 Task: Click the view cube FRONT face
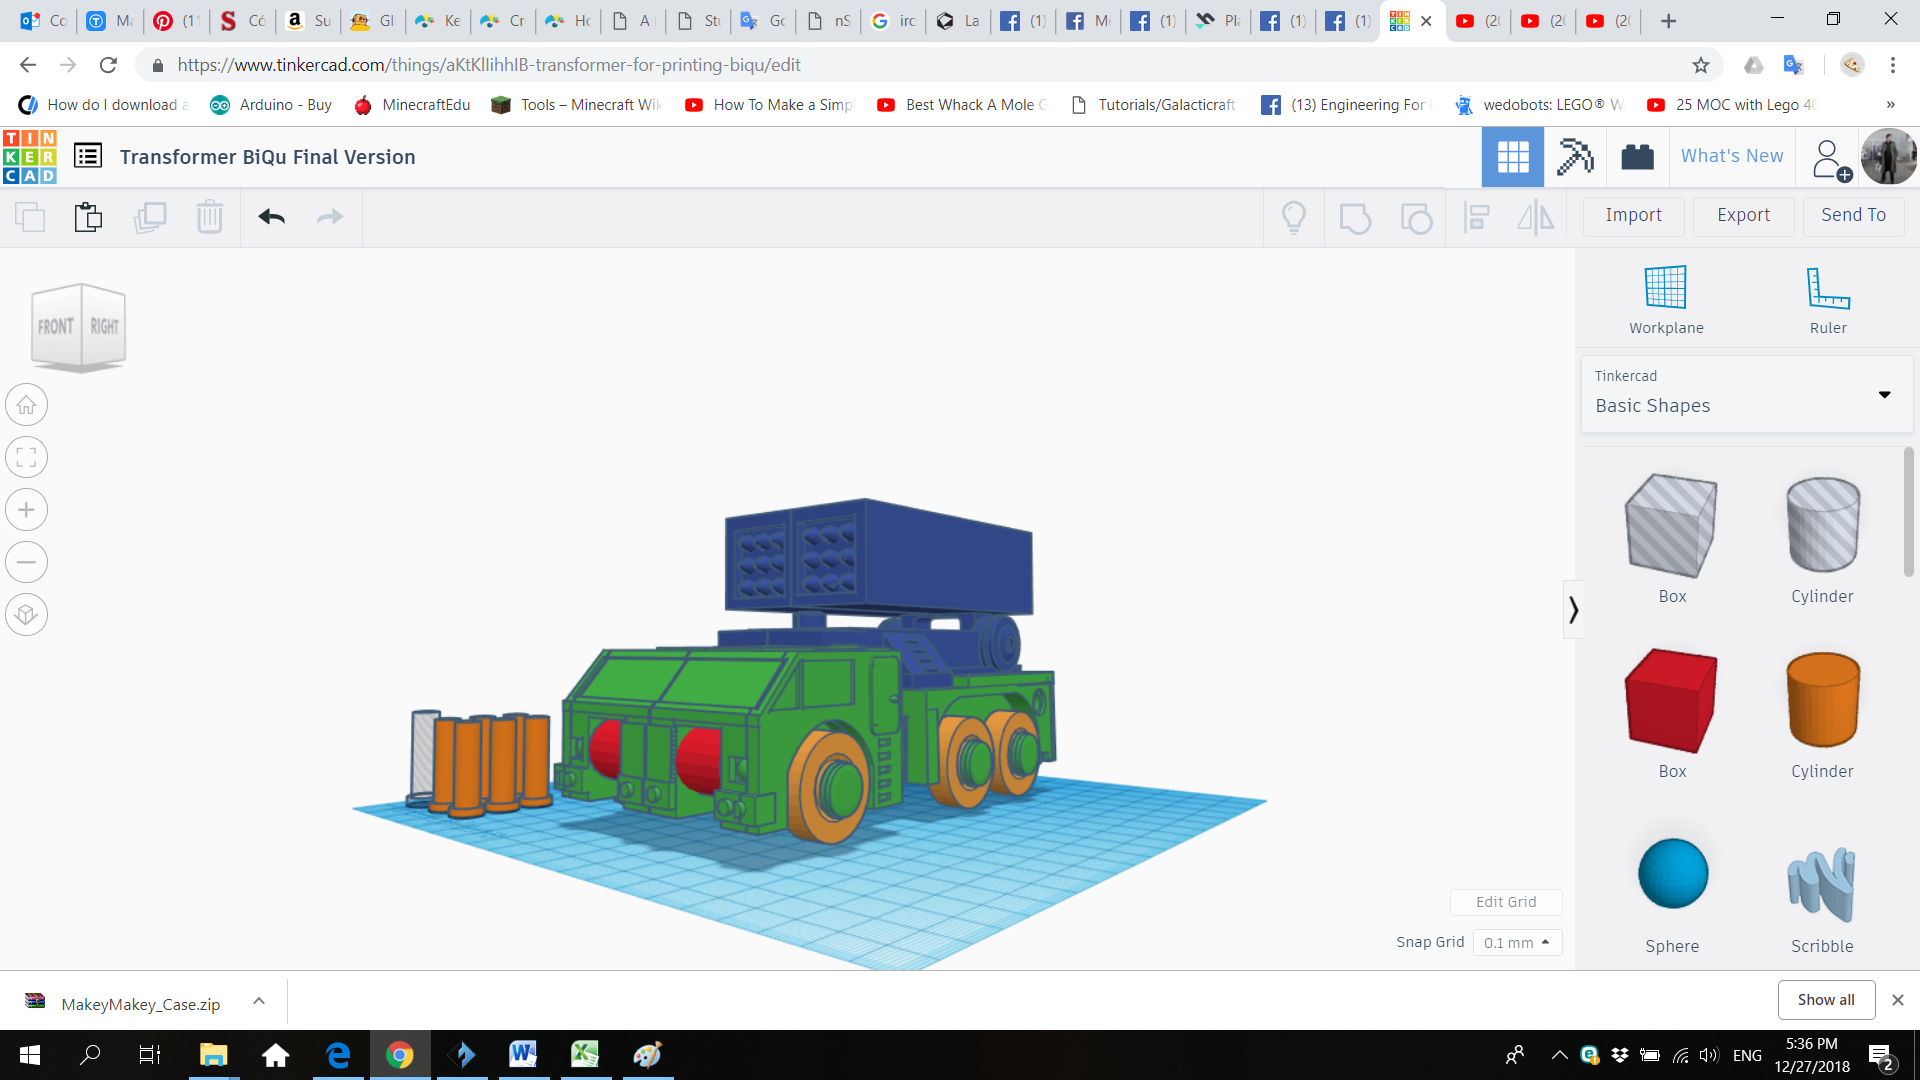(x=56, y=327)
